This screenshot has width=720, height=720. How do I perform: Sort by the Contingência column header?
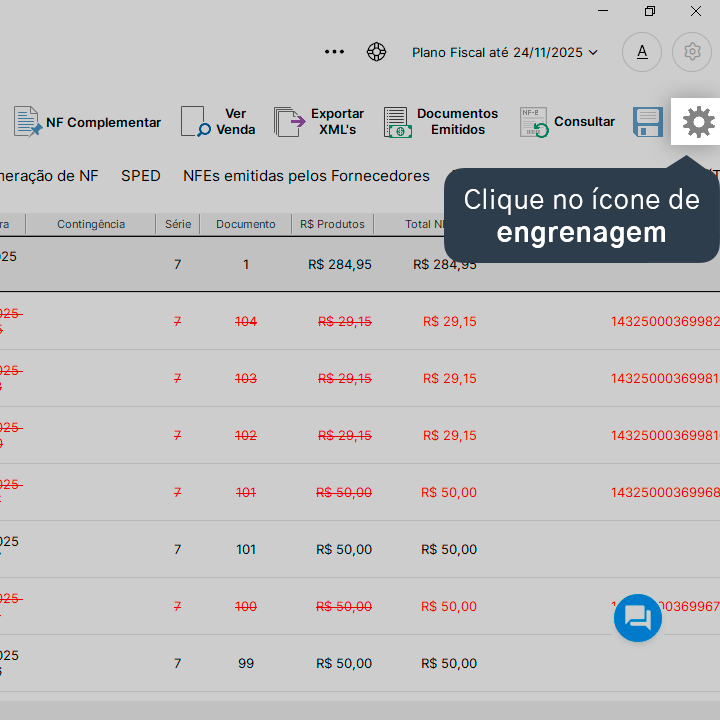(91, 224)
